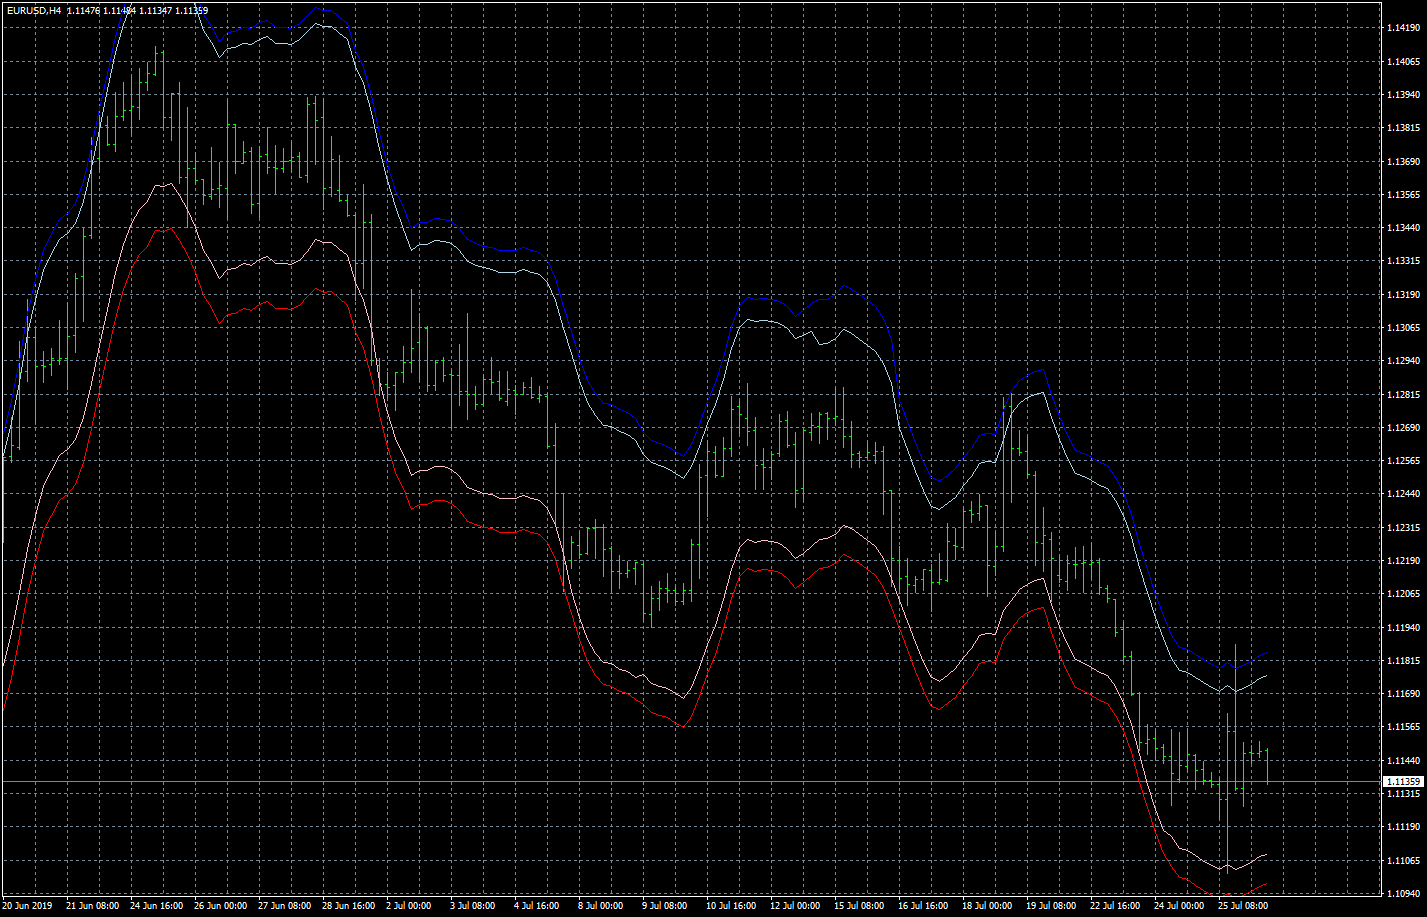This screenshot has width=1427, height=917.
Task: Click the 1.12690 price axis label
Action: (1402, 428)
